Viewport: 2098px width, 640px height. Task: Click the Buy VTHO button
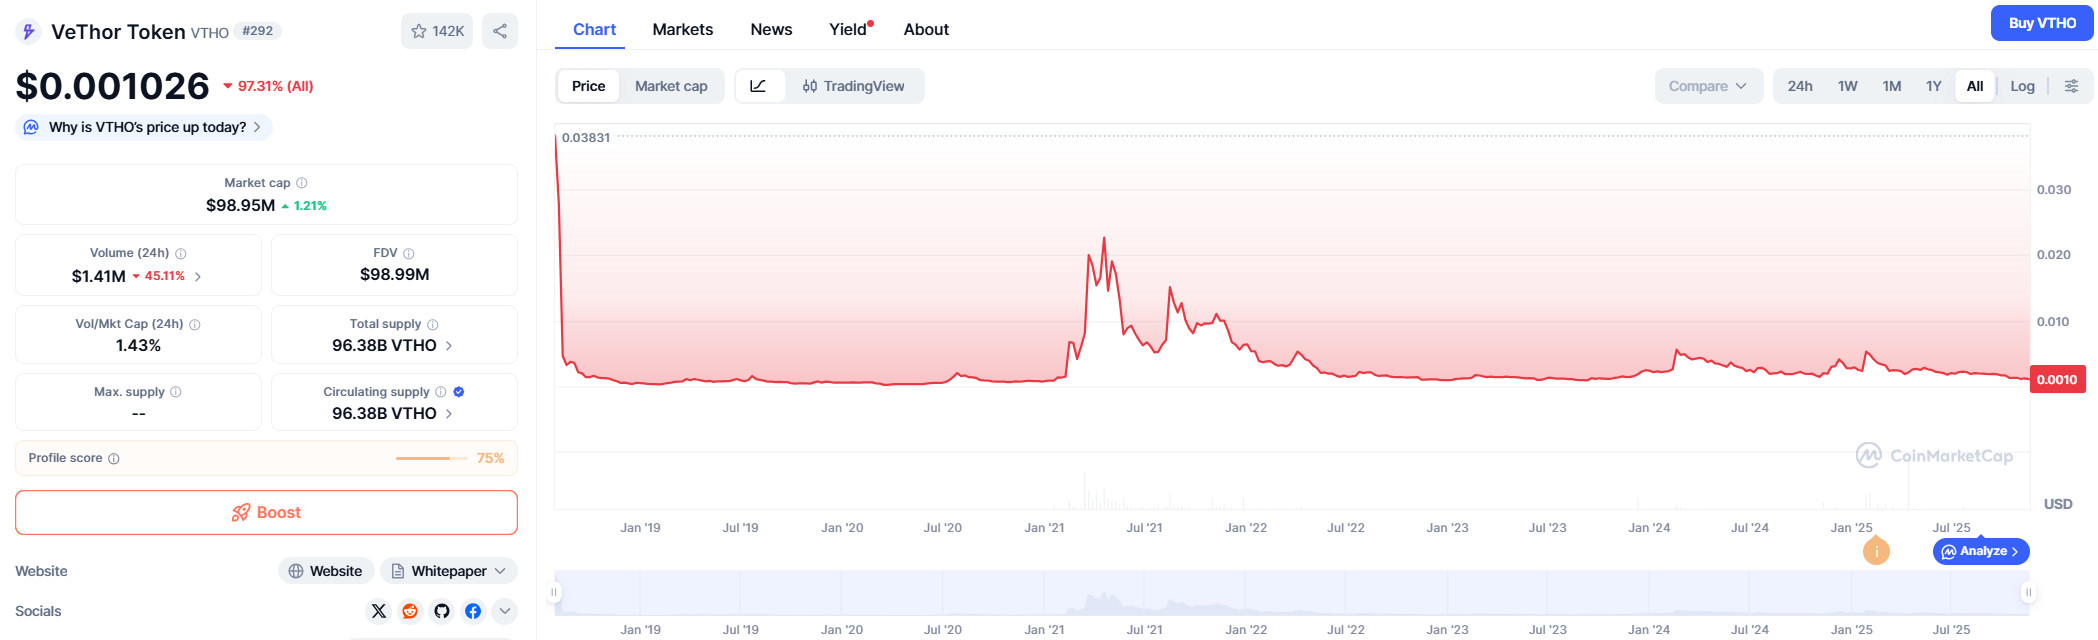pos(2042,23)
